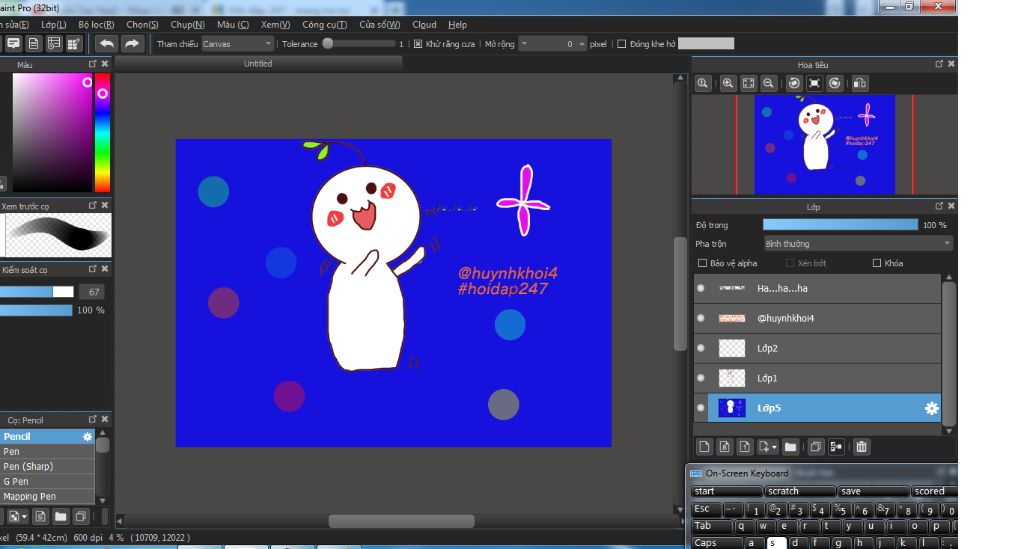Select the Pen (Sharp) brush
Viewport: 1024px width, 549px height.
pos(47,466)
